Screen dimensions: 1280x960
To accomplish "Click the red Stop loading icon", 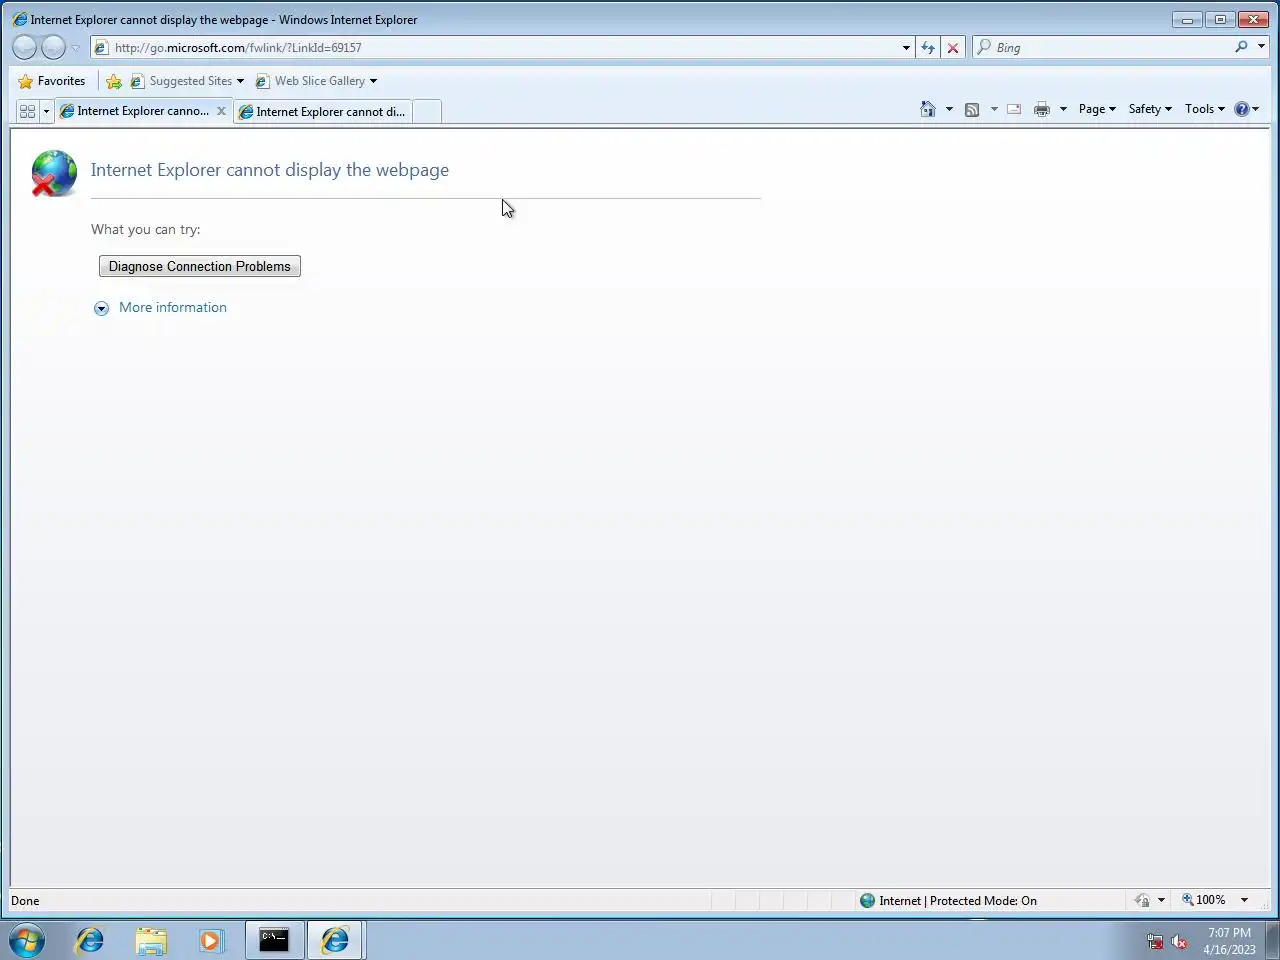I will pos(953,47).
